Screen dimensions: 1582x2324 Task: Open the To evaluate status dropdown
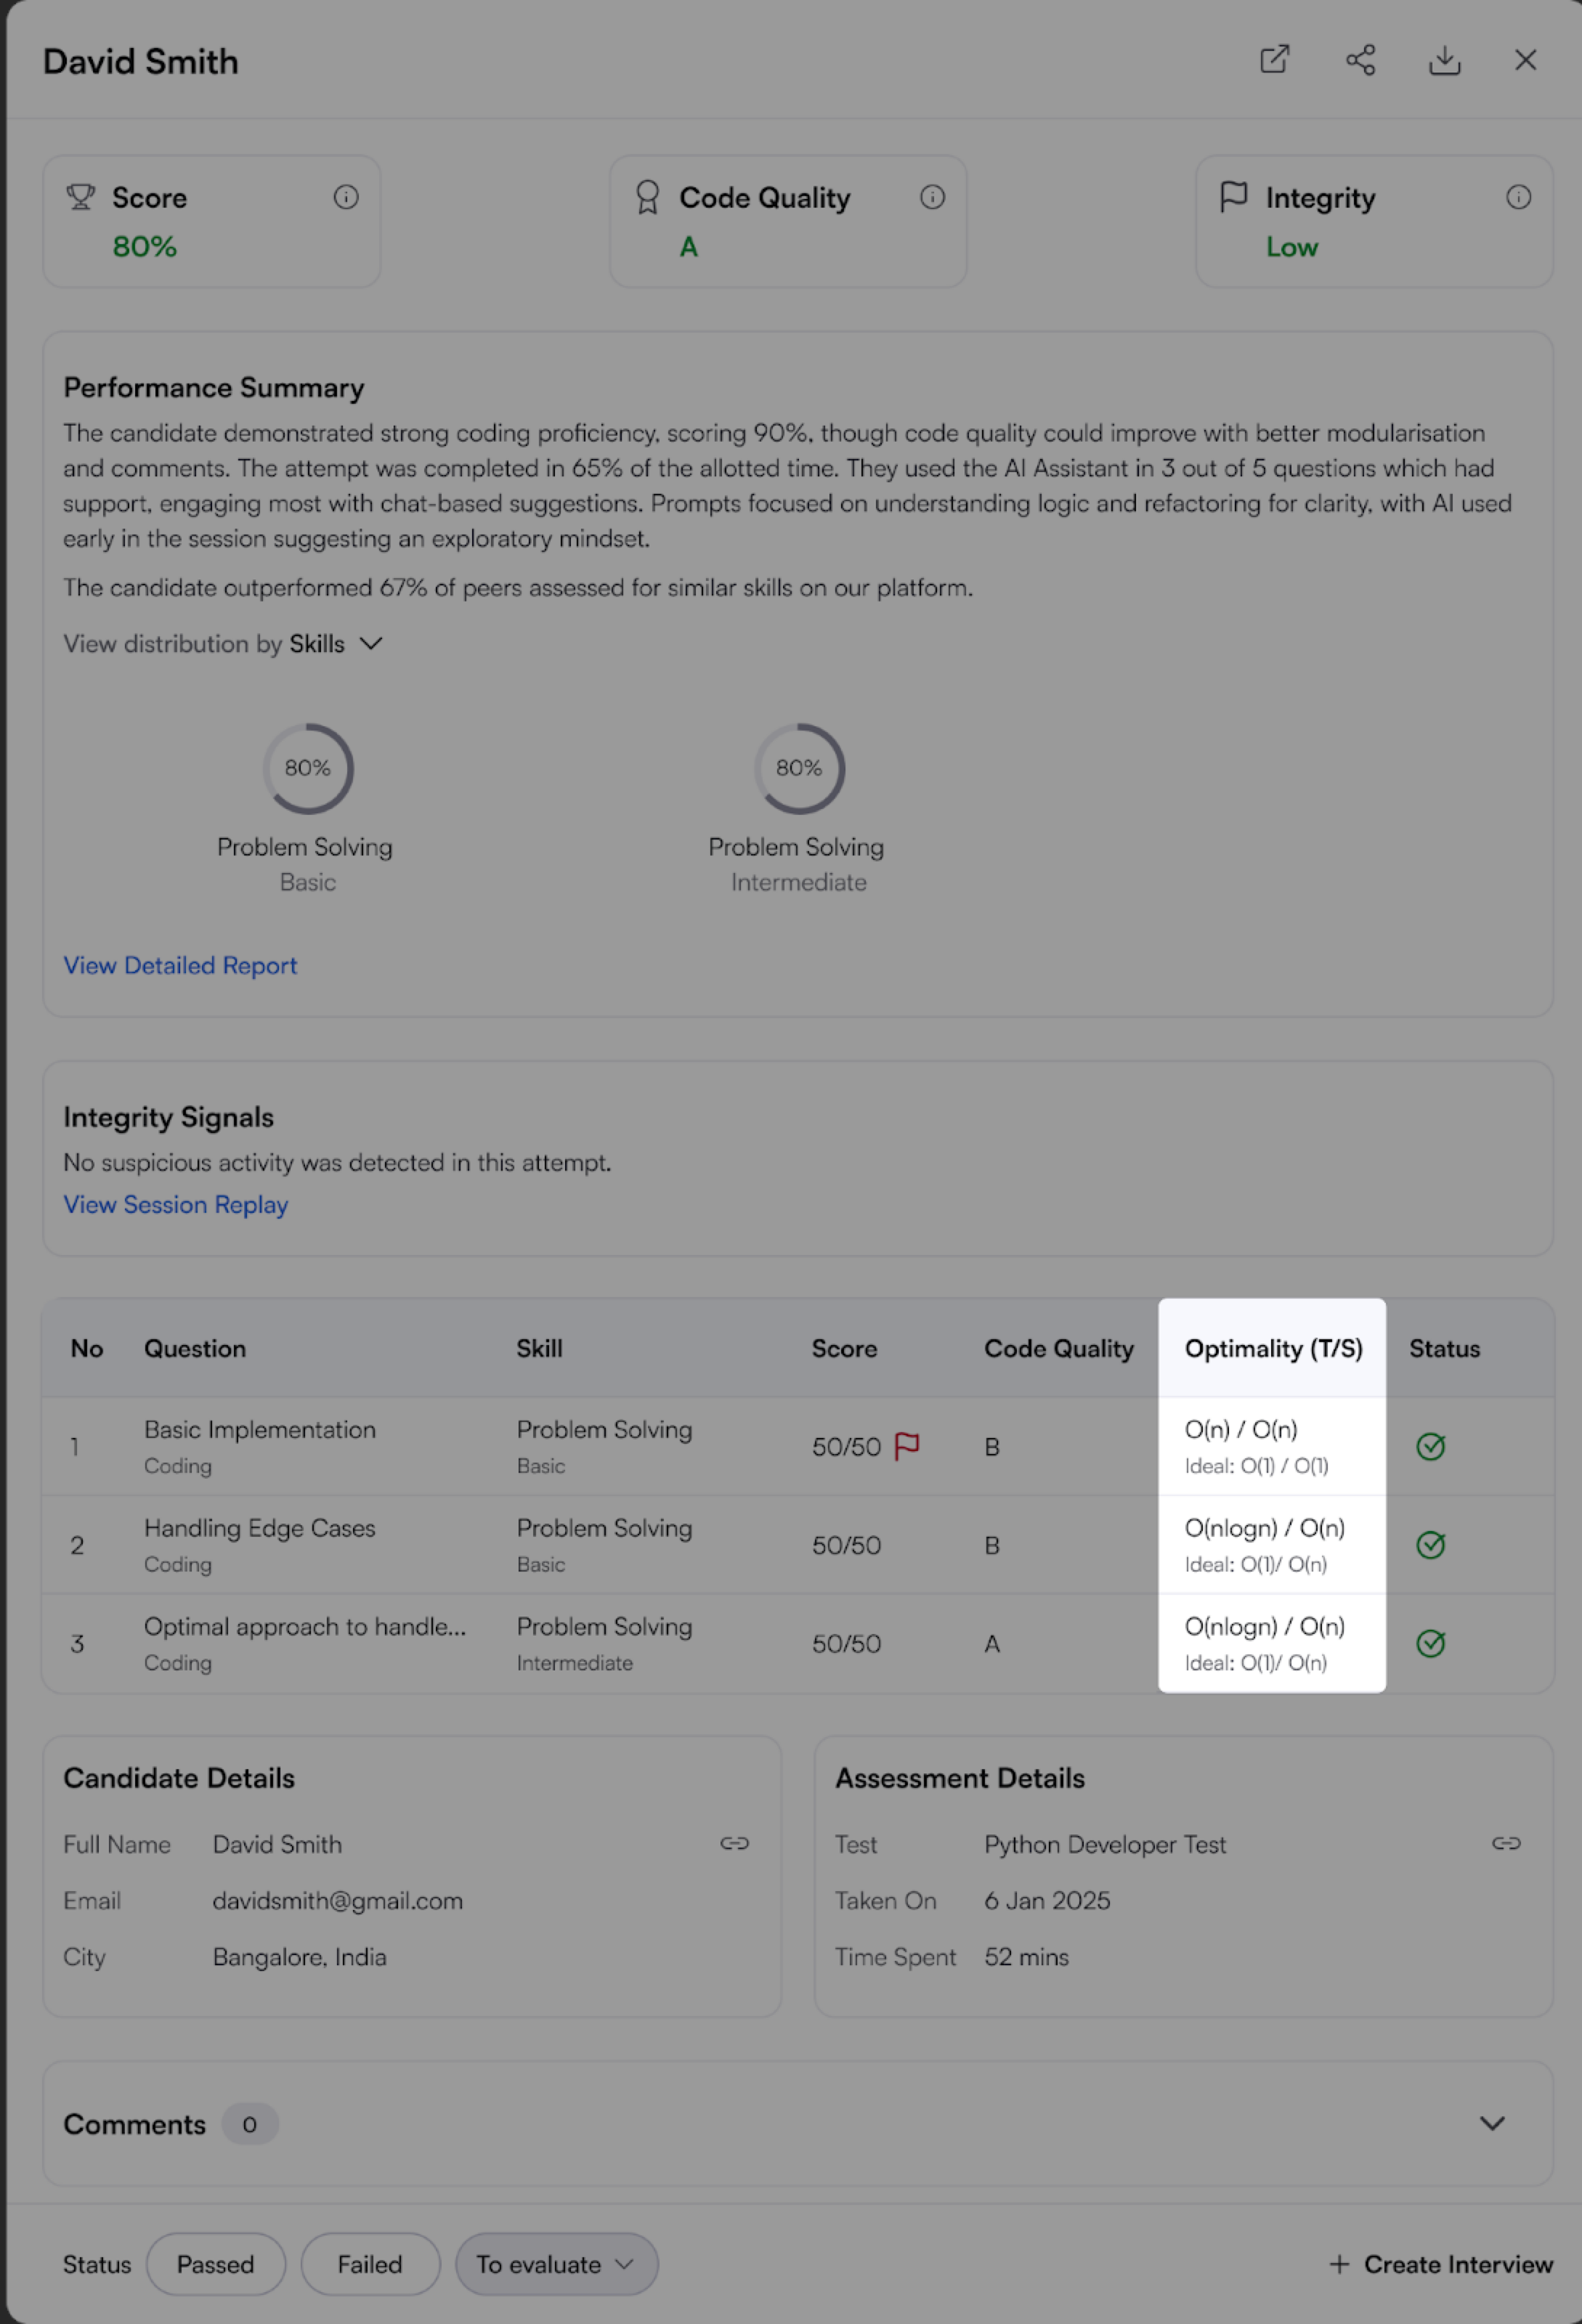(x=556, y=2264)
